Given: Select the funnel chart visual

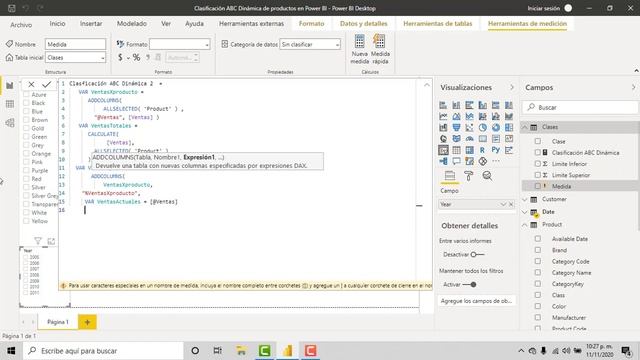Looking at the screenshot, I should (x=456, y=128).
